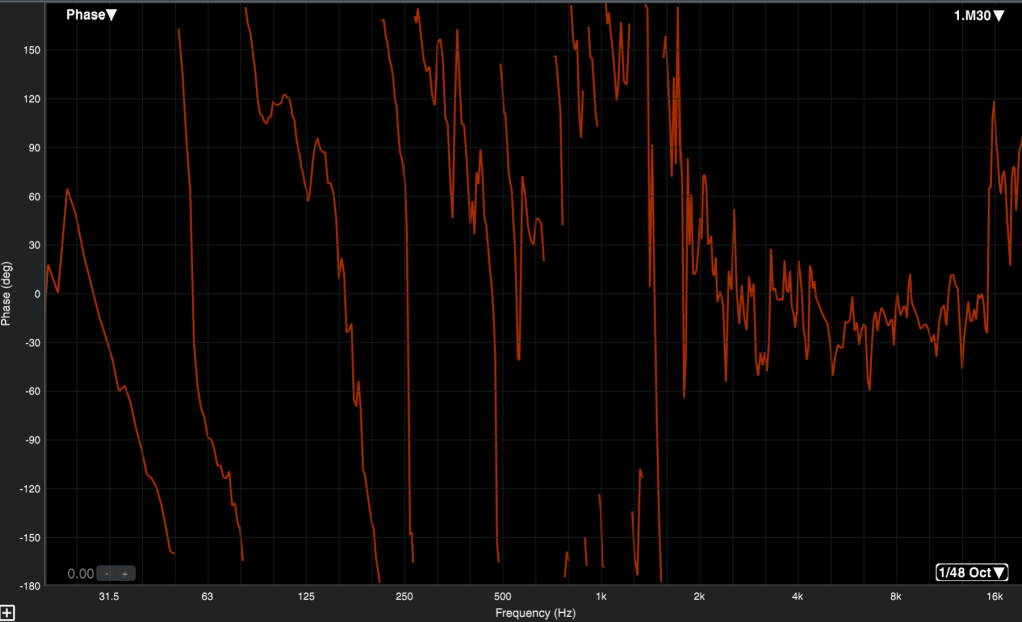The image size is (1022, 622).
Task: Click the Phase (deg) axis title
Action: 8,293
